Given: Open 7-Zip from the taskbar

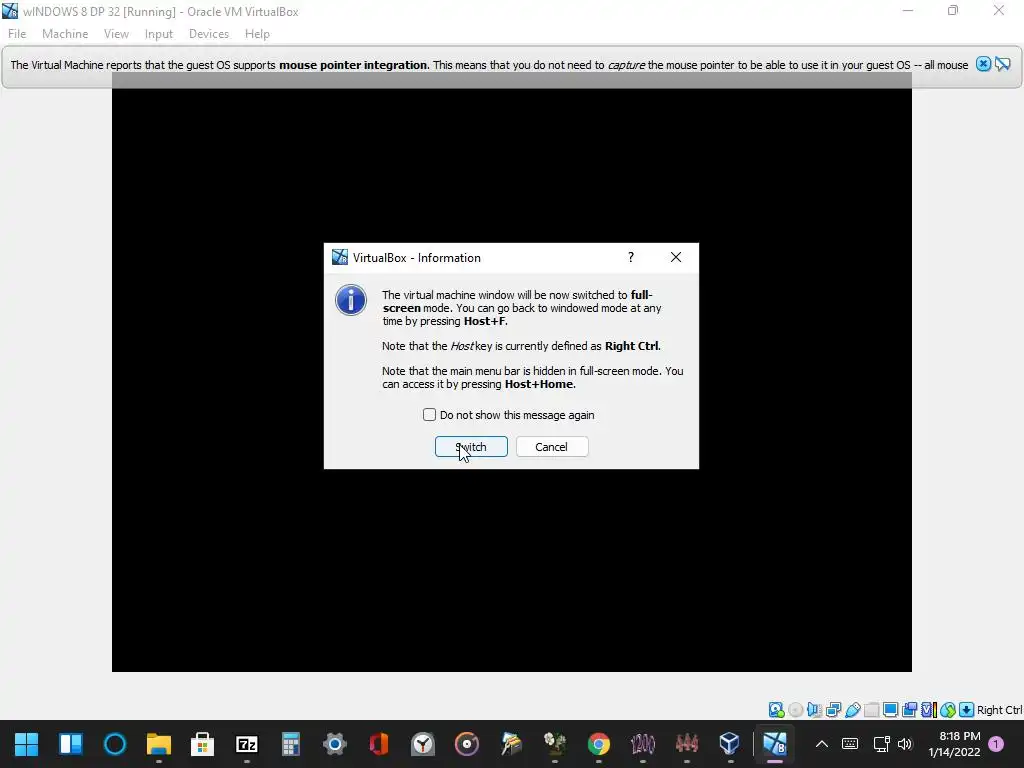Looking at the screenshot, I should click(246, 744).
